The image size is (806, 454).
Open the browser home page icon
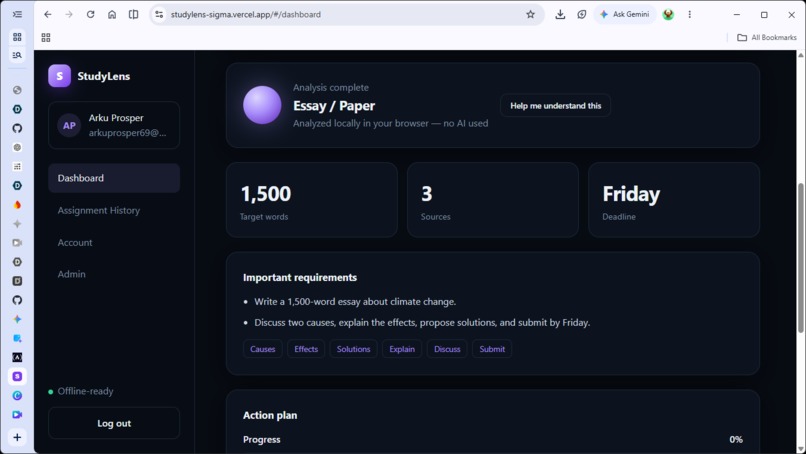point(112,14)
